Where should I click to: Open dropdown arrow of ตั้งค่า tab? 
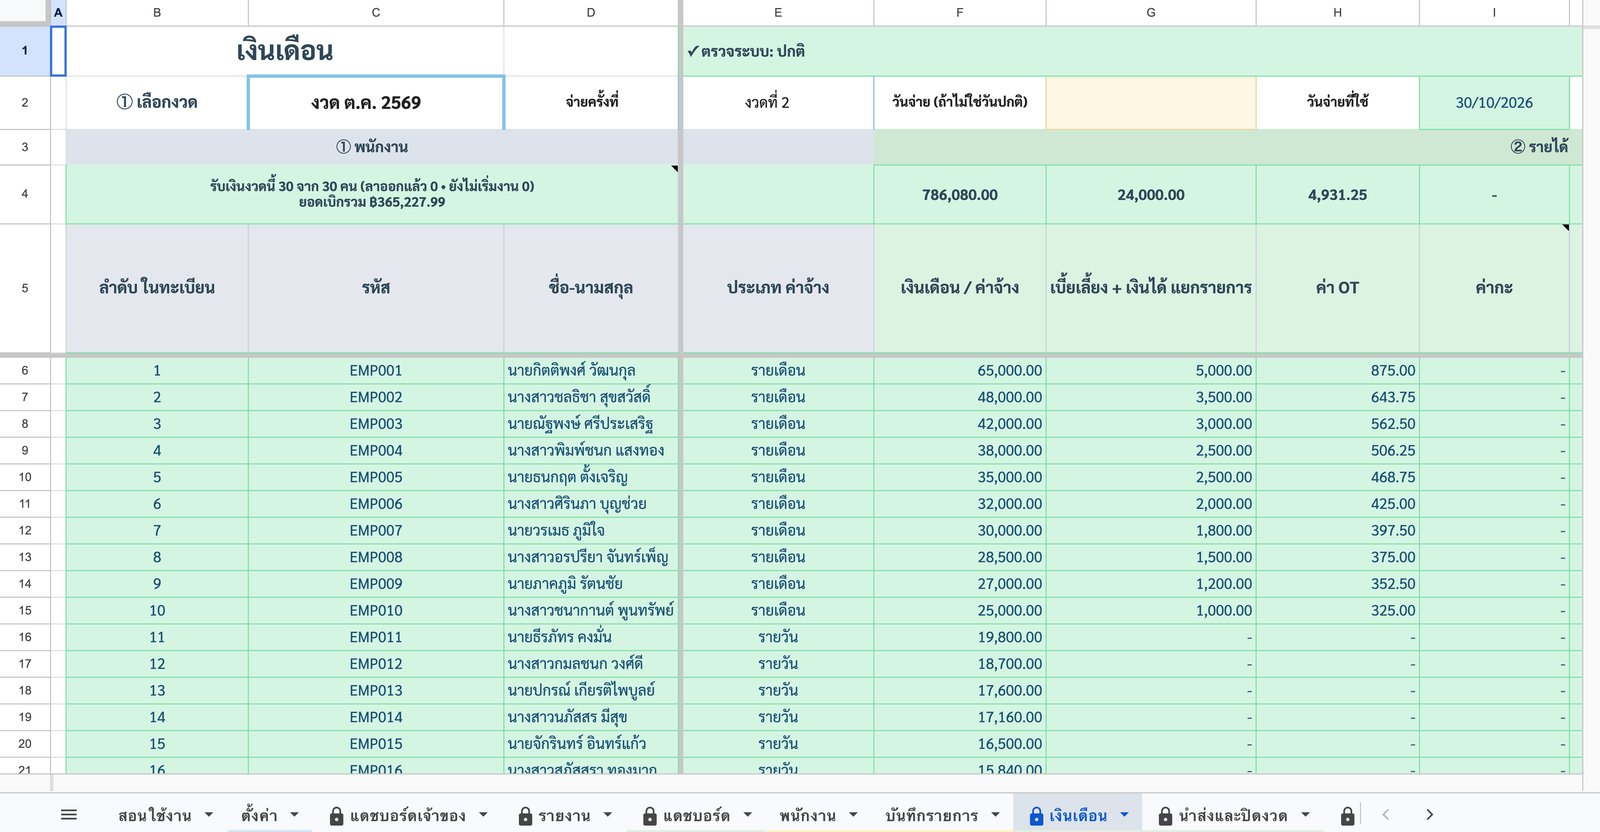[294, 815]
